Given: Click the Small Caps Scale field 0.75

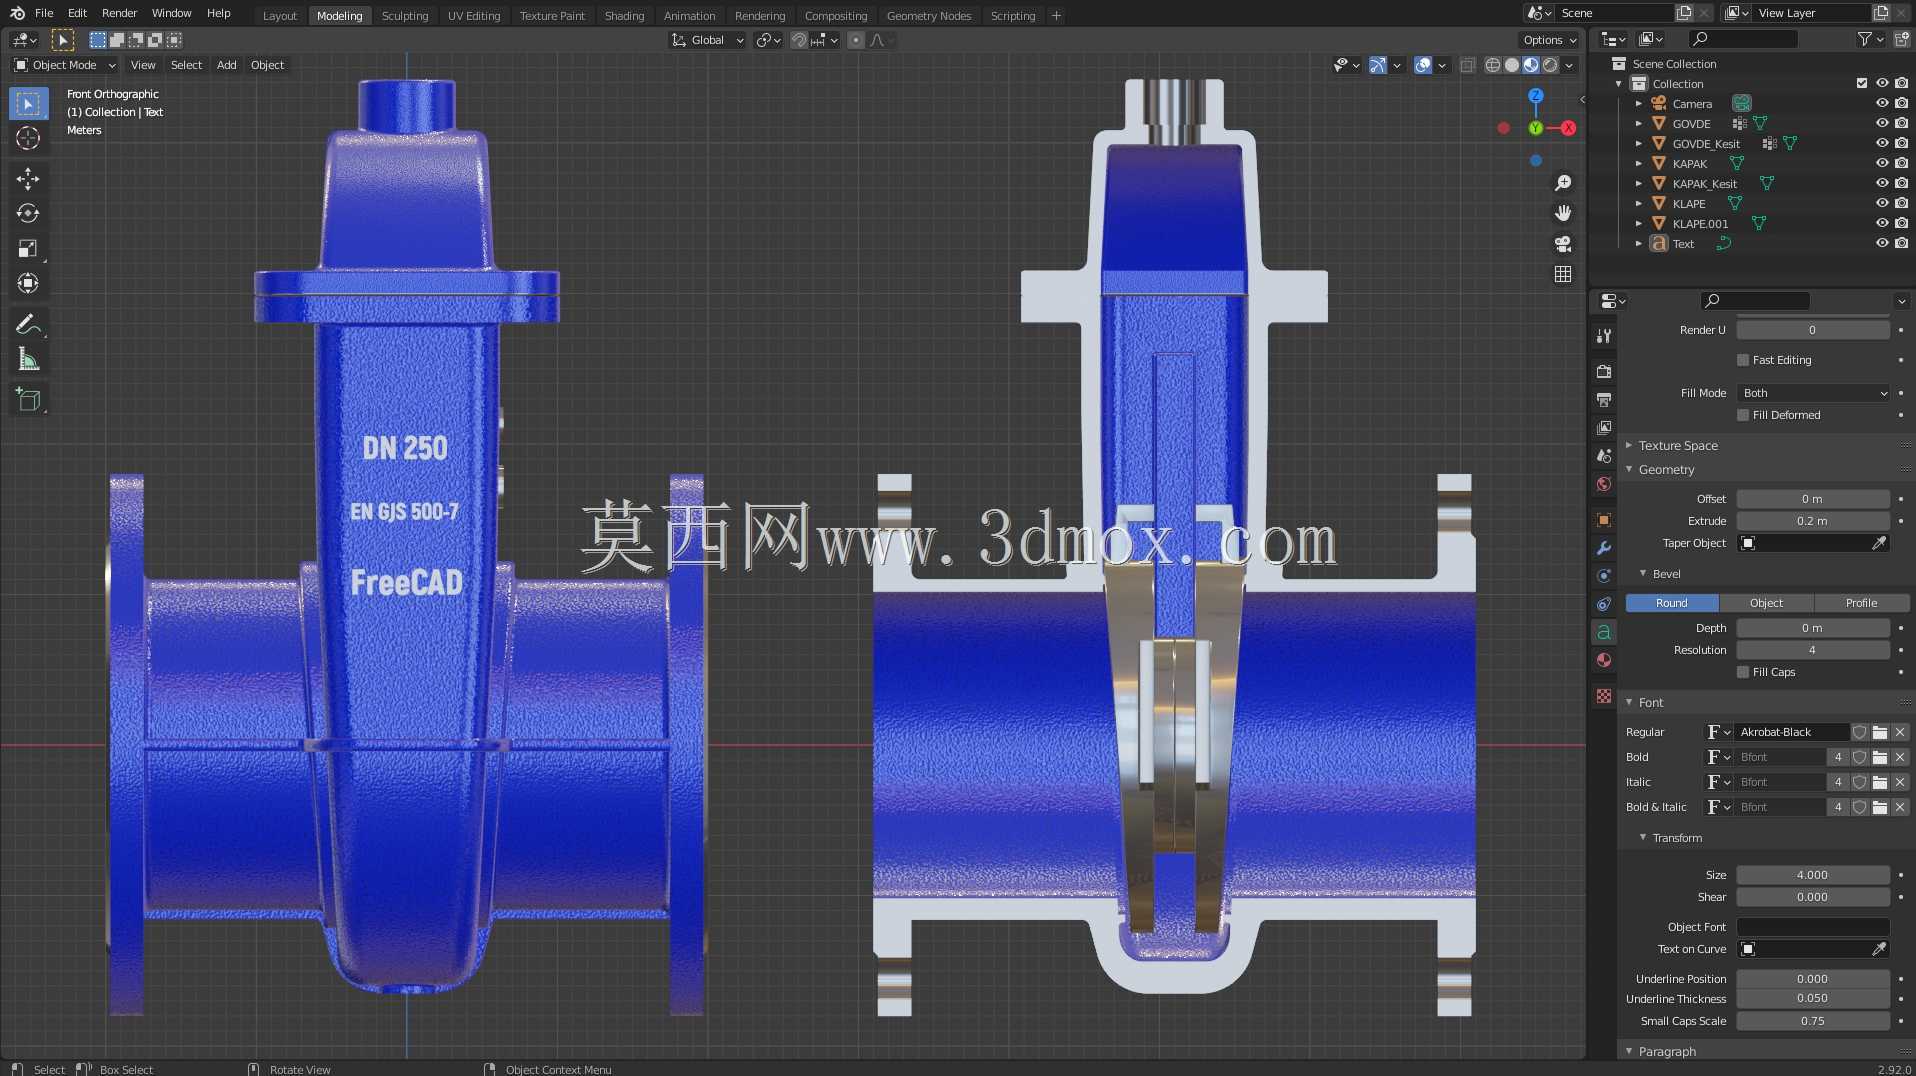Looking at the screenshot, I should [1813, 1021].
